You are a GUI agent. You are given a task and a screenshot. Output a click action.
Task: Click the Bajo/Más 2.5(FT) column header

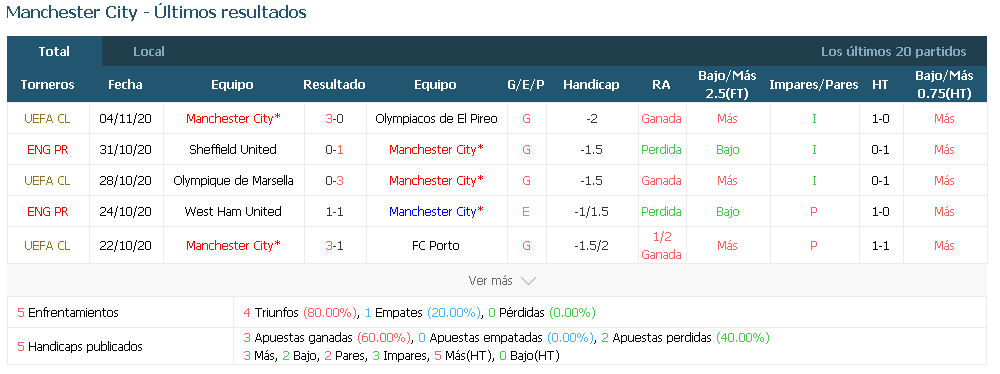pyautogui.click(x=727, y=85)
